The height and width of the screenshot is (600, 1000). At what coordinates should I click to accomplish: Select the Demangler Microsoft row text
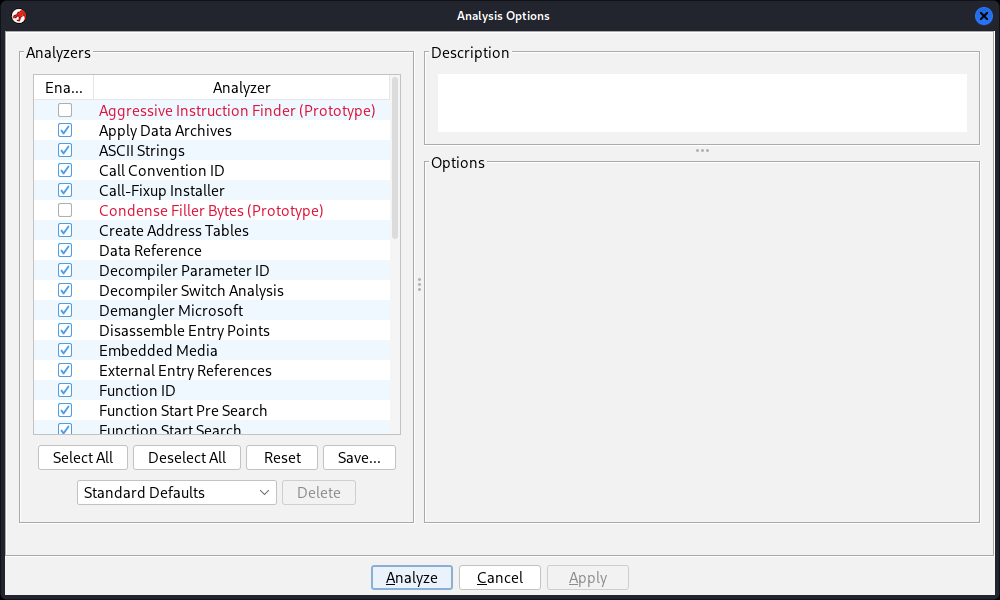pyautogui.click(x=171, y=311)
